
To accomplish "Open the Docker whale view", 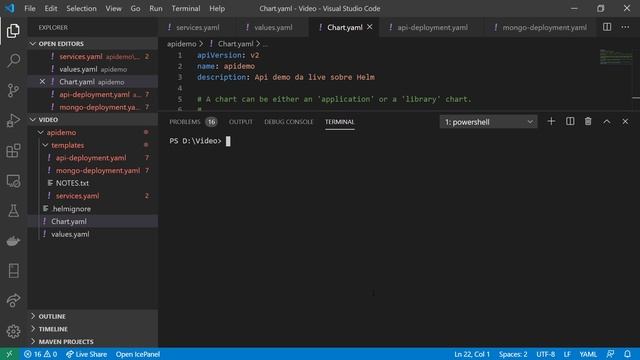I will [x=13, y=241].
